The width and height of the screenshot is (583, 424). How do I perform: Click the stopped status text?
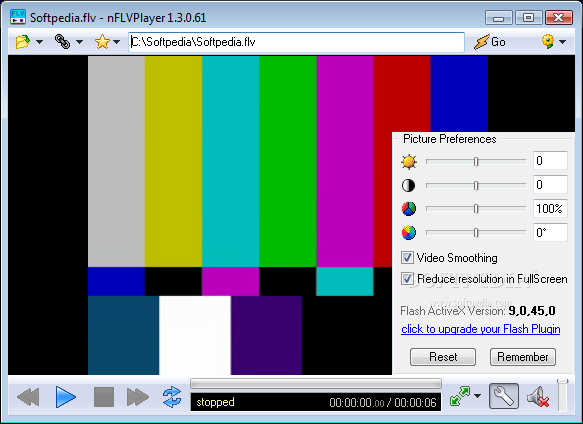tap(215, 402)
